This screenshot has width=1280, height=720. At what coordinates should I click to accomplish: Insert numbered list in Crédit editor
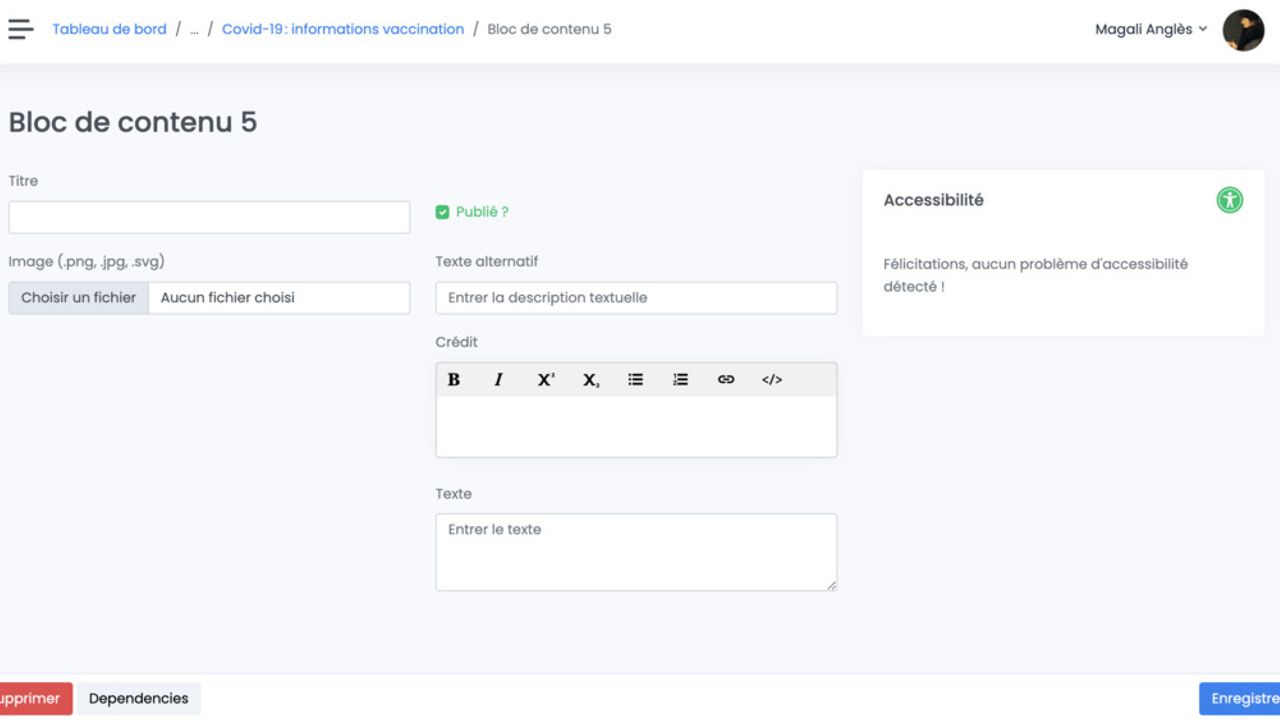point(680,380)
